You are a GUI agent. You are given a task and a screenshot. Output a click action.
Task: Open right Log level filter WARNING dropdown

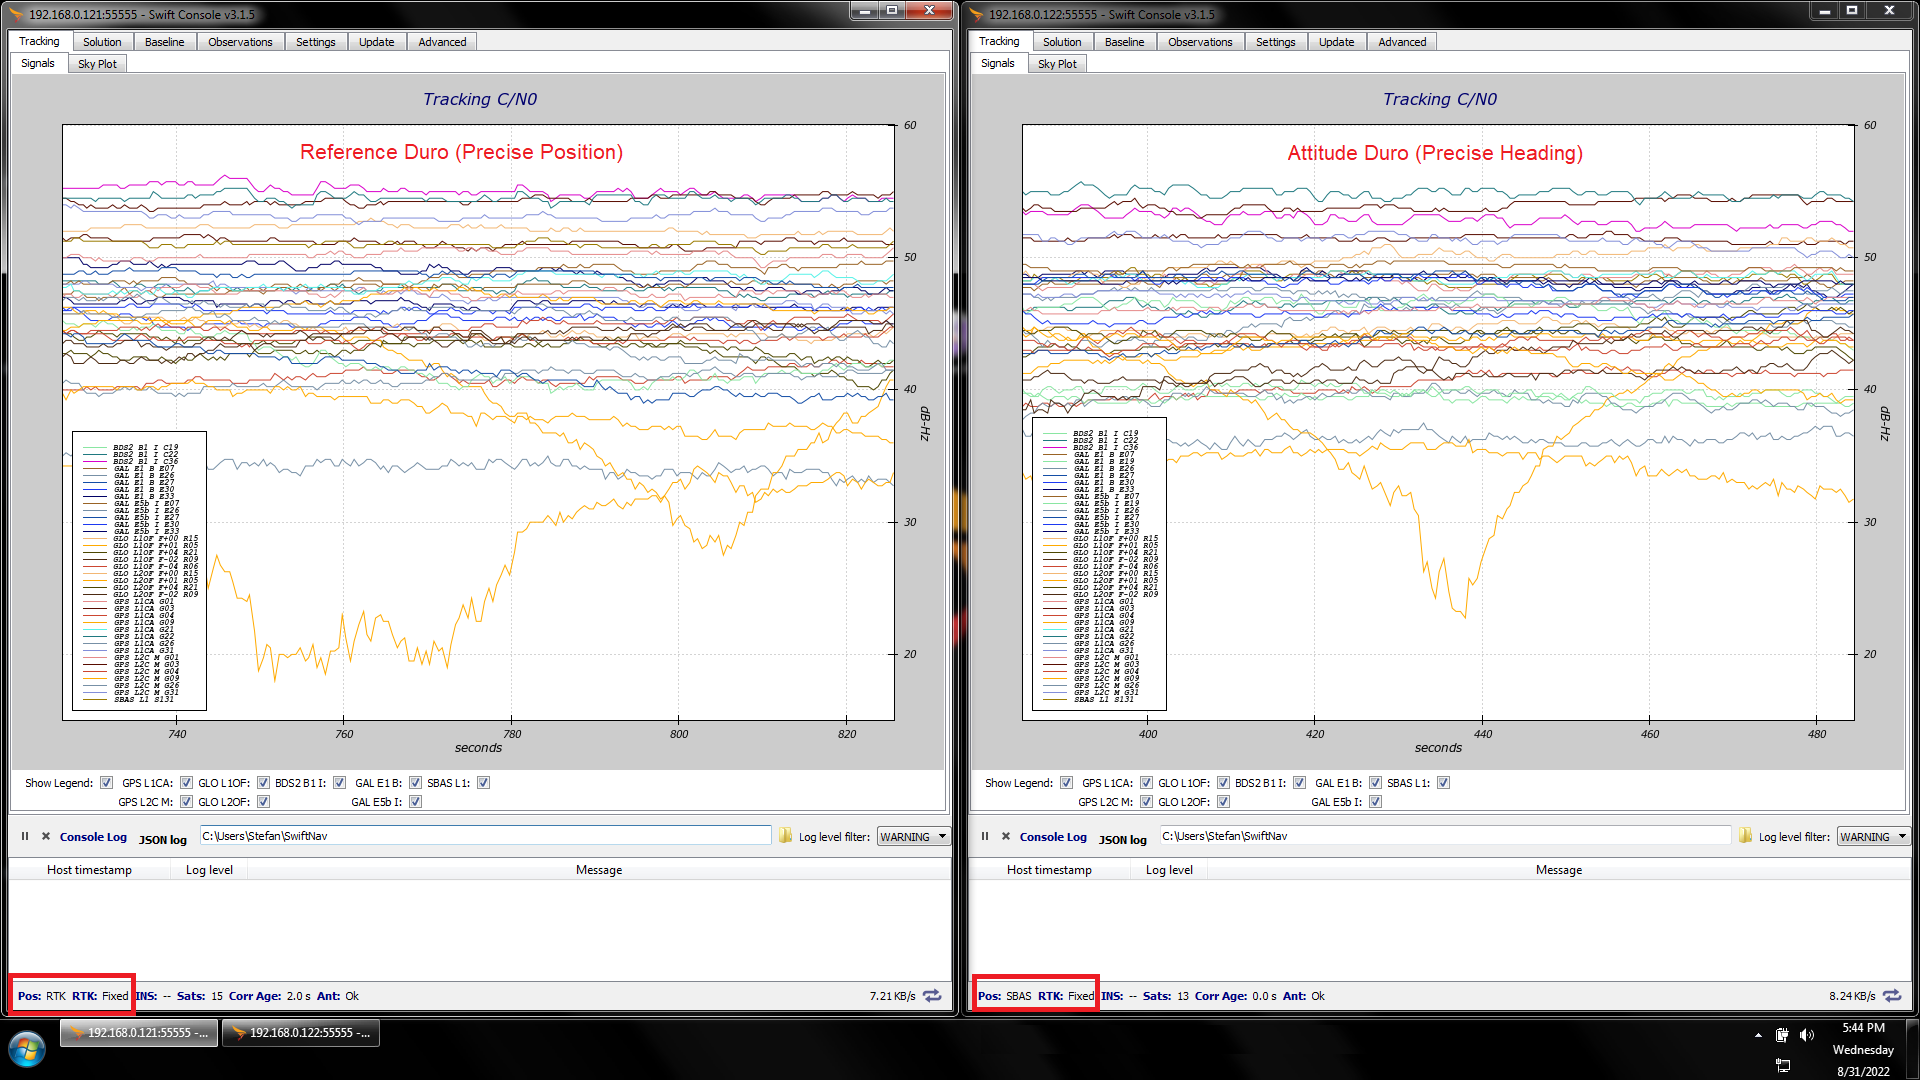(x=1873, y=837)
